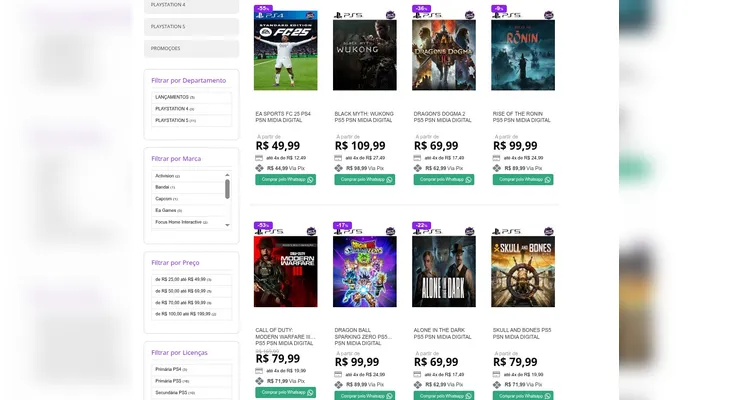This screenshot has width=750, height=400.
Task: Click the credit card icon under Dragon Ball Sparking Zero
Action: point(339,374)
